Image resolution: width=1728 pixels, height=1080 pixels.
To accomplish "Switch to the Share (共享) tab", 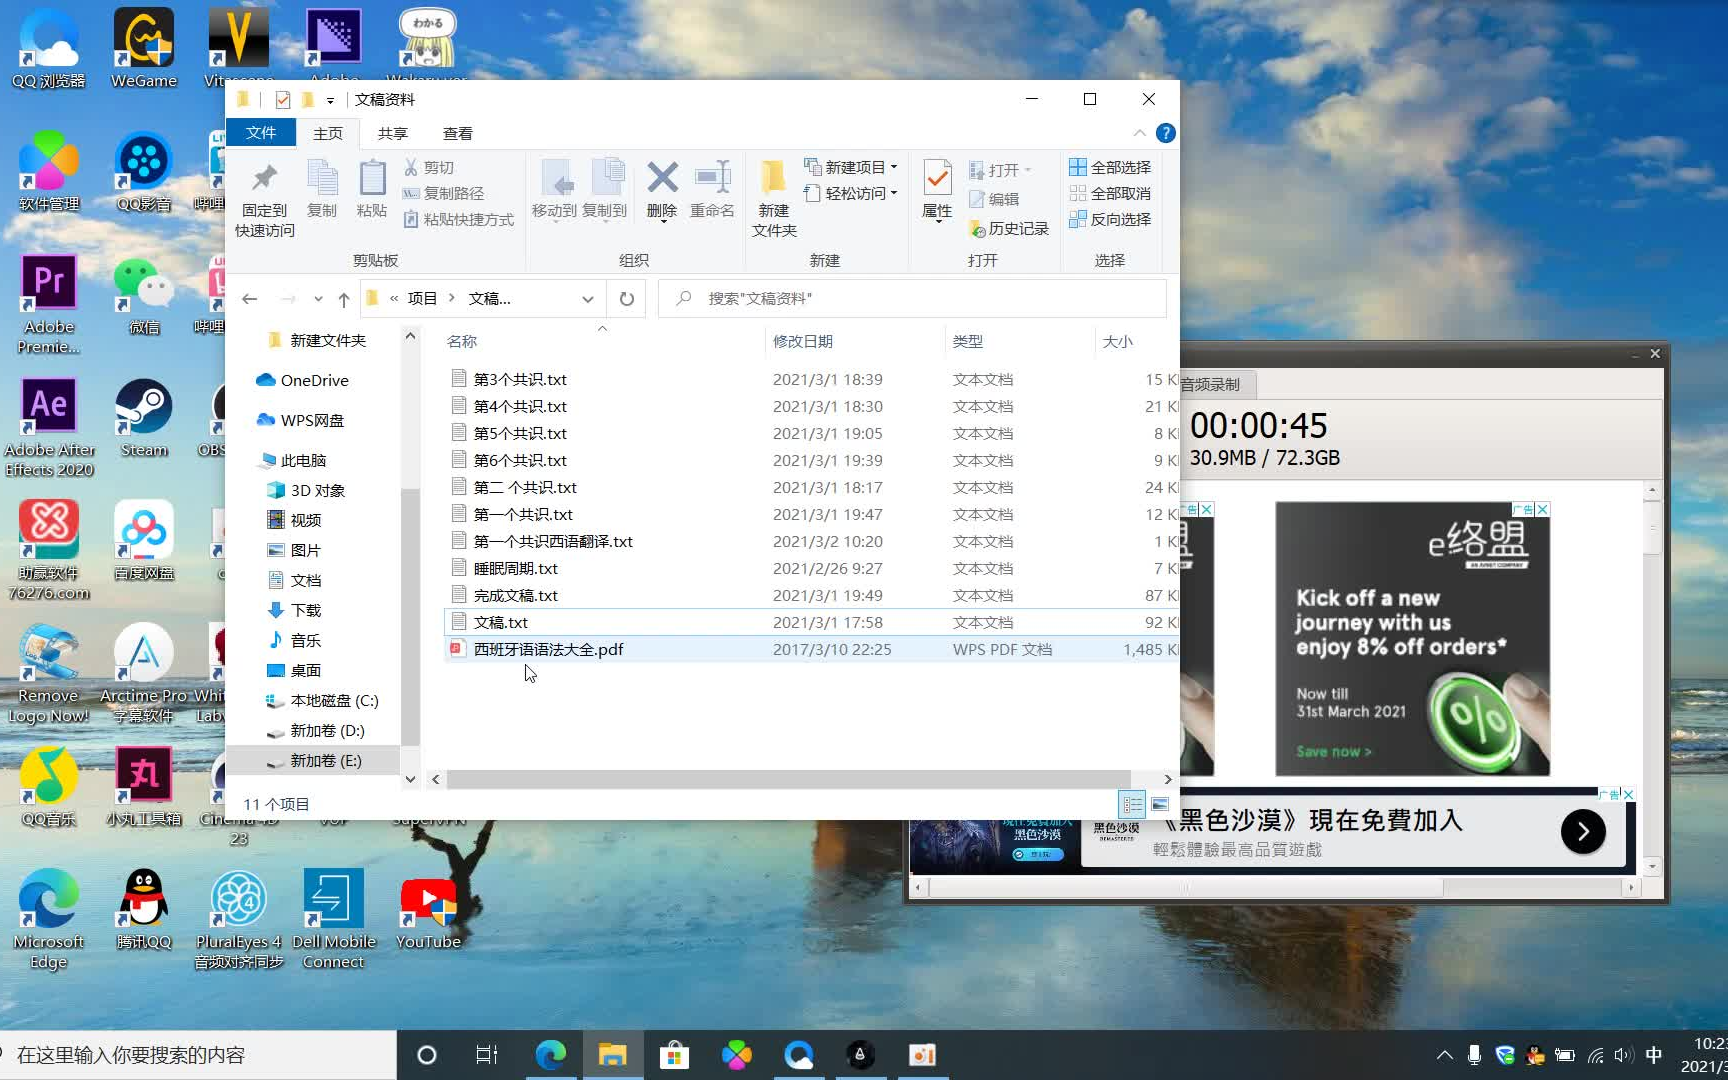I will tap(393, 133).
